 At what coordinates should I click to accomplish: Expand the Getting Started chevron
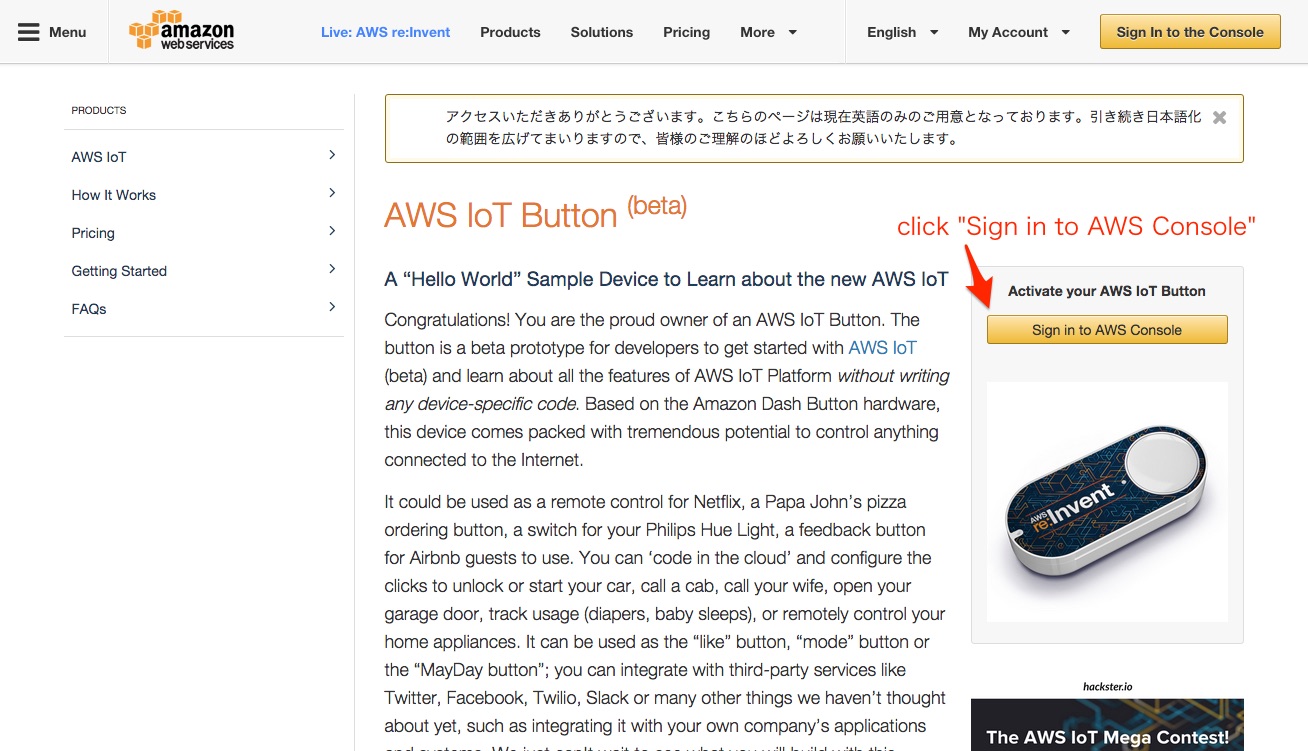coord(332,269)
